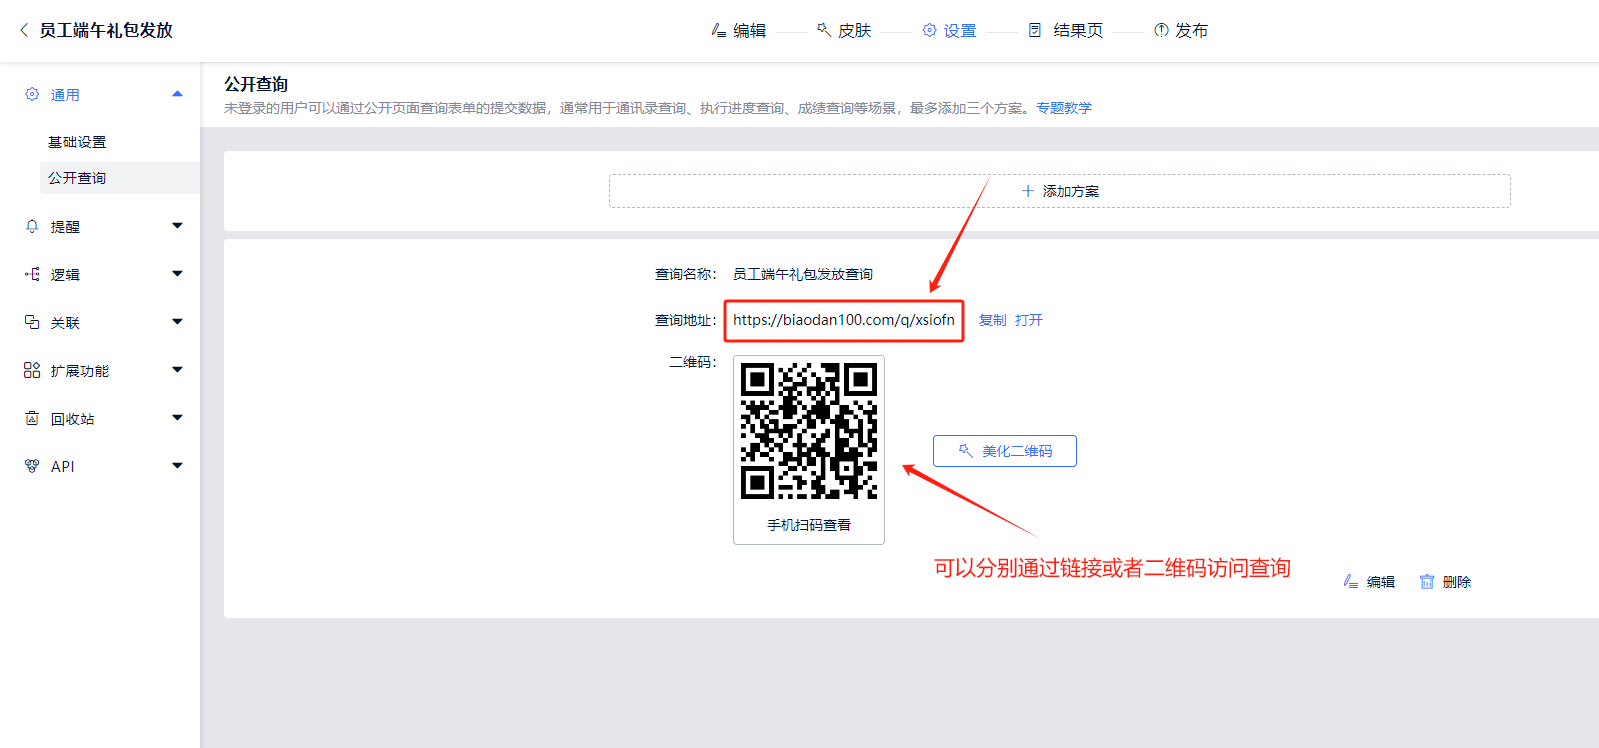
Task: Expand the API section arrow
Action: pos(177,466)
